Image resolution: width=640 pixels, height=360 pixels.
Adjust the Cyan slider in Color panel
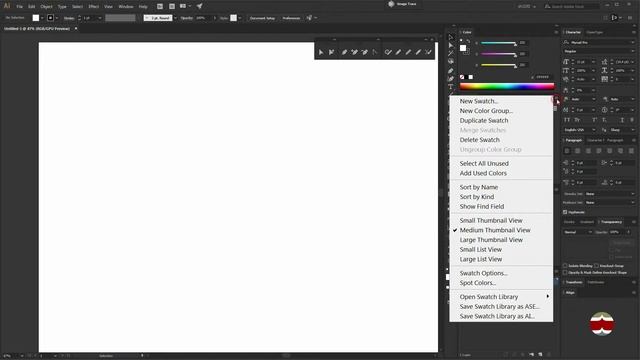coord(498,43)
